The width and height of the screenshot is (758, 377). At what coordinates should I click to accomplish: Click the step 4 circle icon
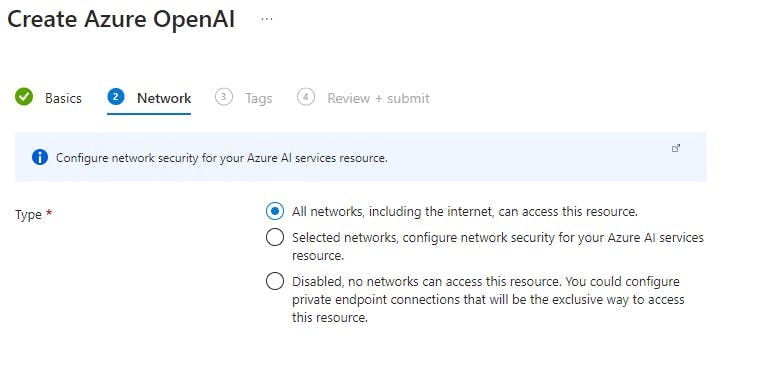pos(306,97)
